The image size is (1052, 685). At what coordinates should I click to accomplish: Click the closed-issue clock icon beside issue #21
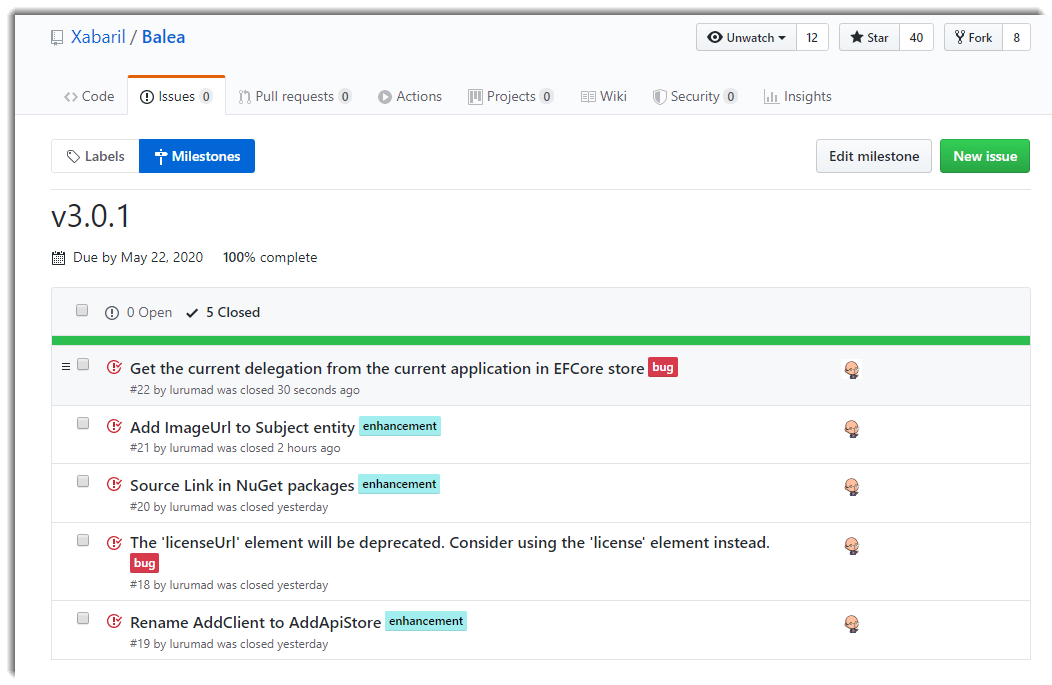pos(113,424)
